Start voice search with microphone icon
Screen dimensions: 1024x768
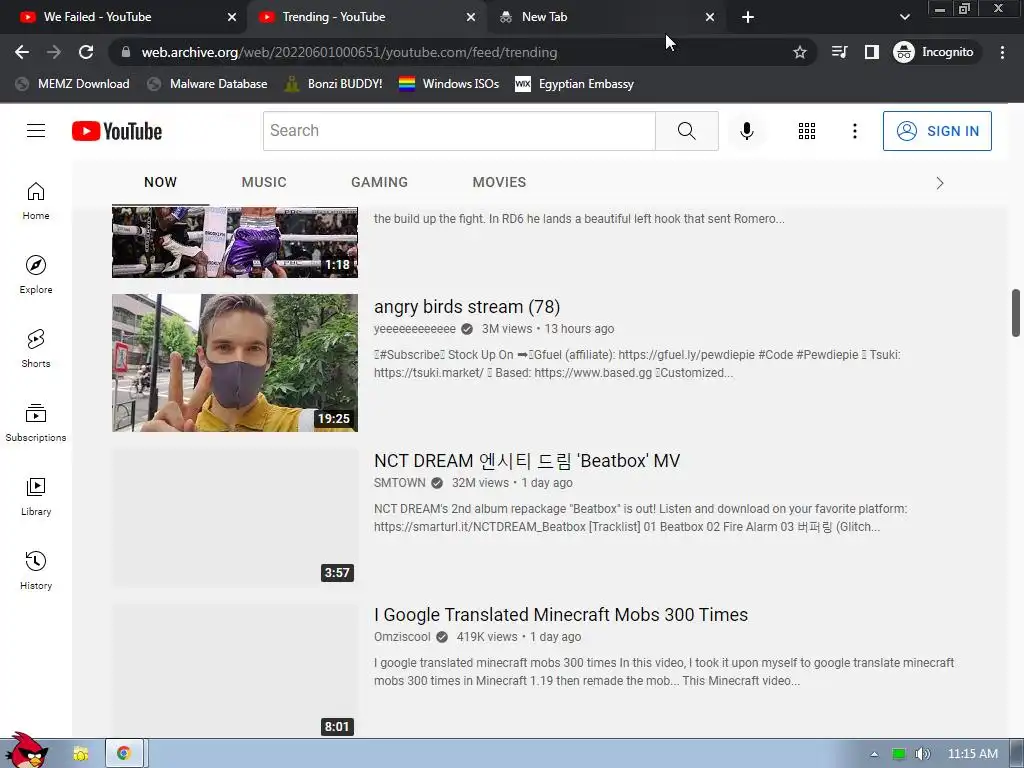tap(746, 131)
